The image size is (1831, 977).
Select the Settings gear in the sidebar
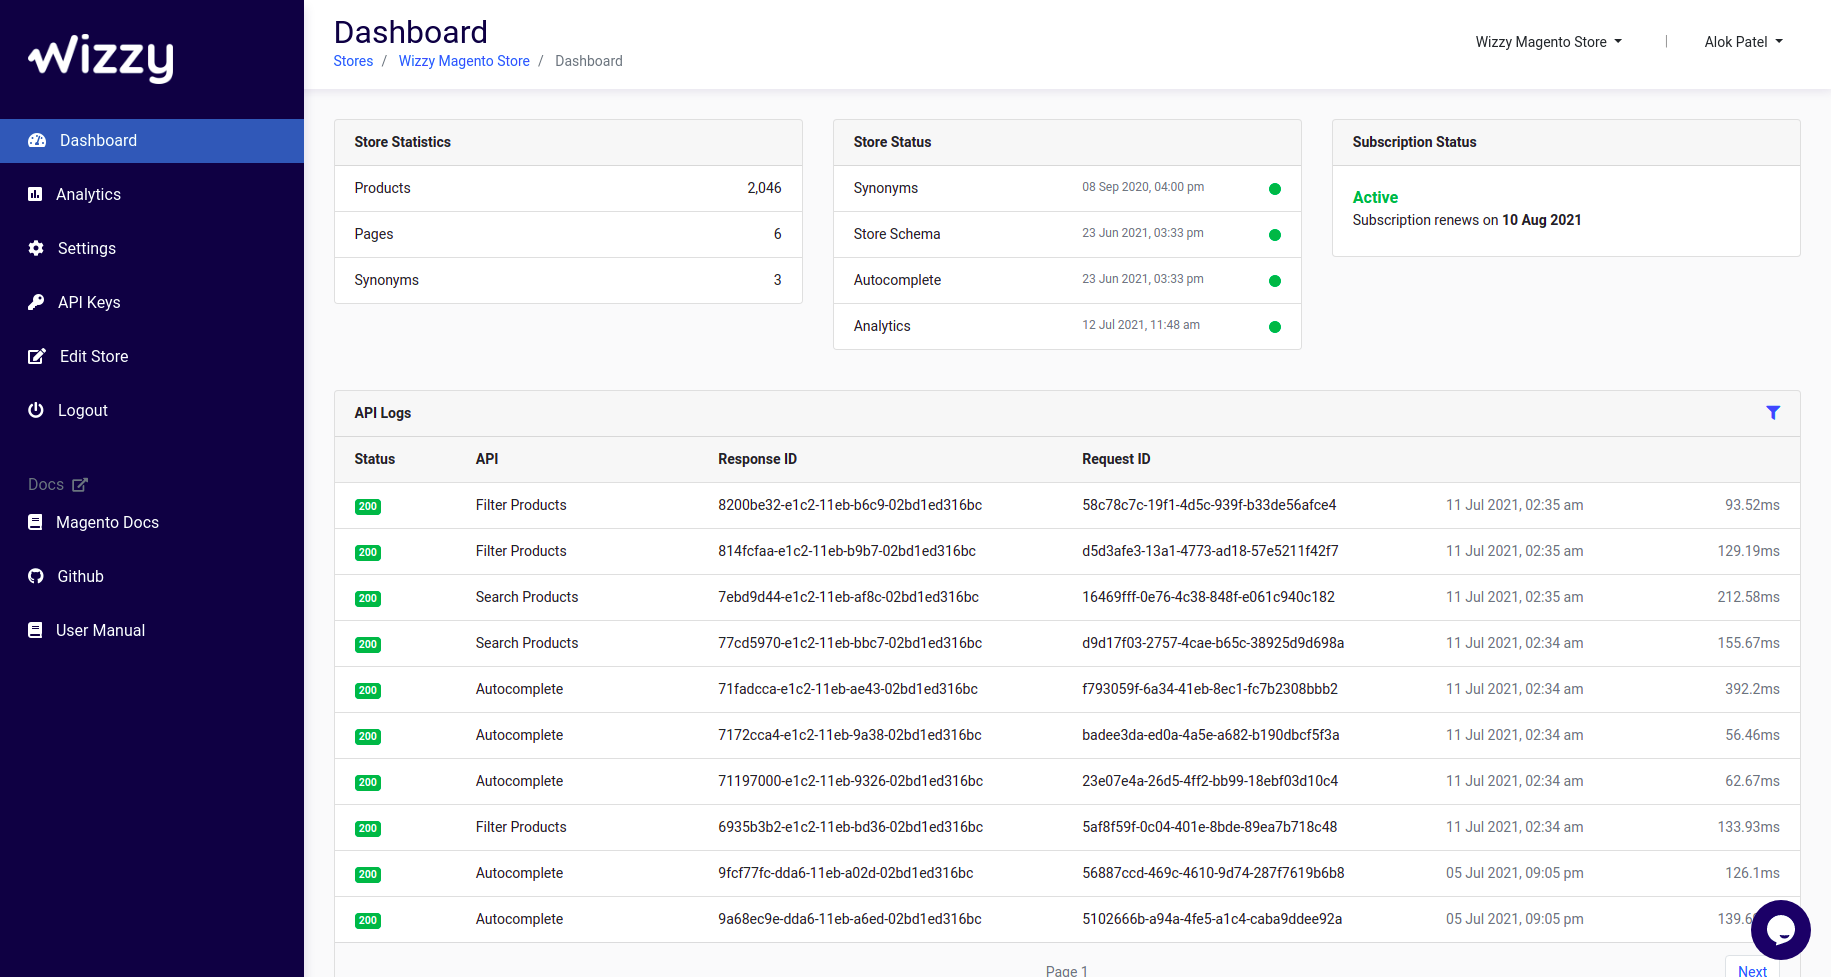pyautogui.click(x=36, y=248)
